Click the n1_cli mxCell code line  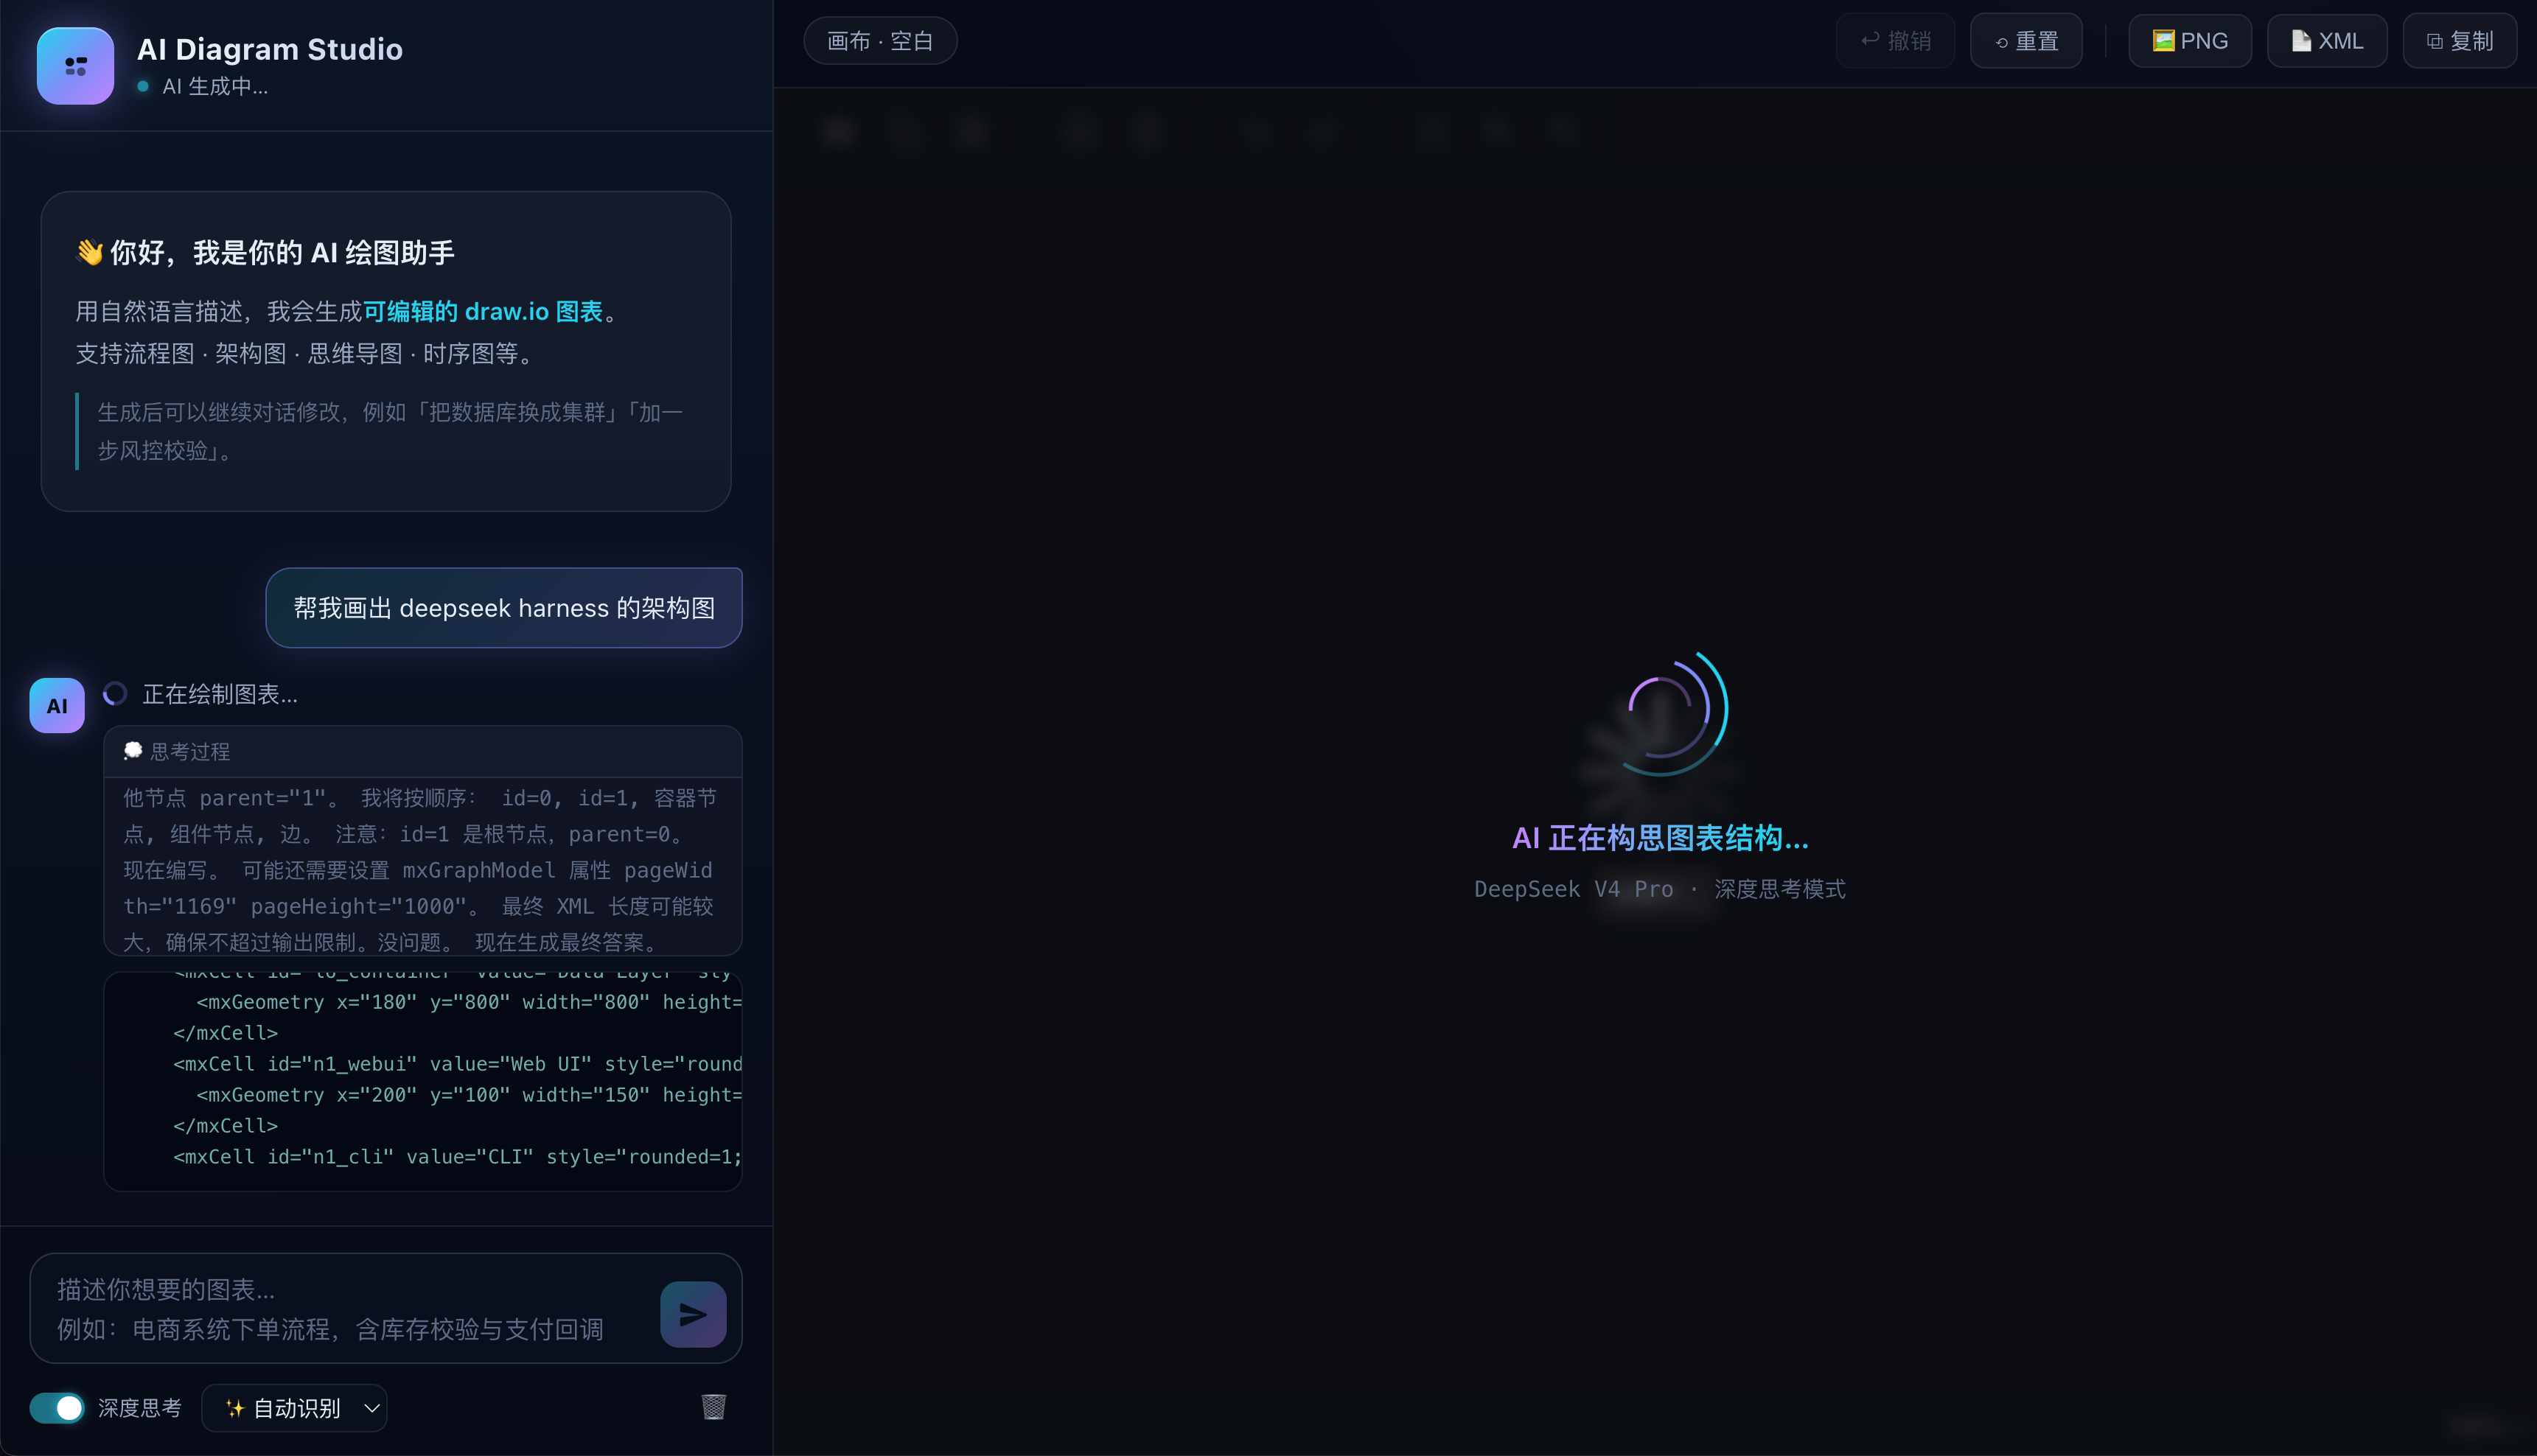(458, 1157)
